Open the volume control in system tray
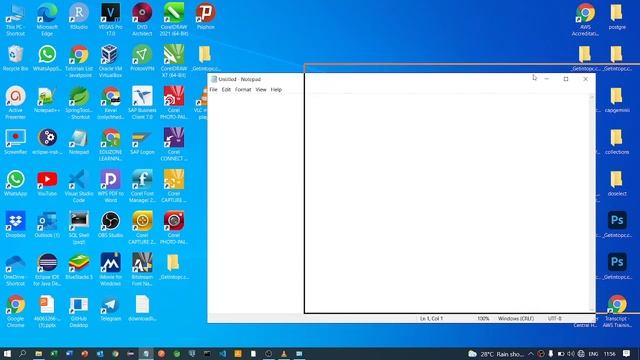 [571, 354]
